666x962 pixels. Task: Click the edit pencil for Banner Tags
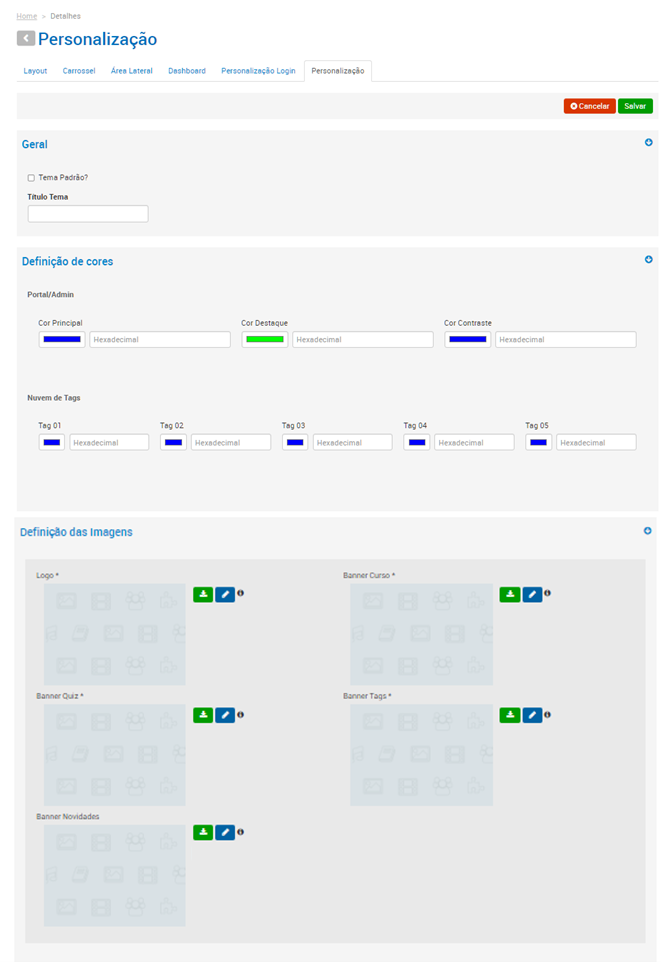pos(532,715)
